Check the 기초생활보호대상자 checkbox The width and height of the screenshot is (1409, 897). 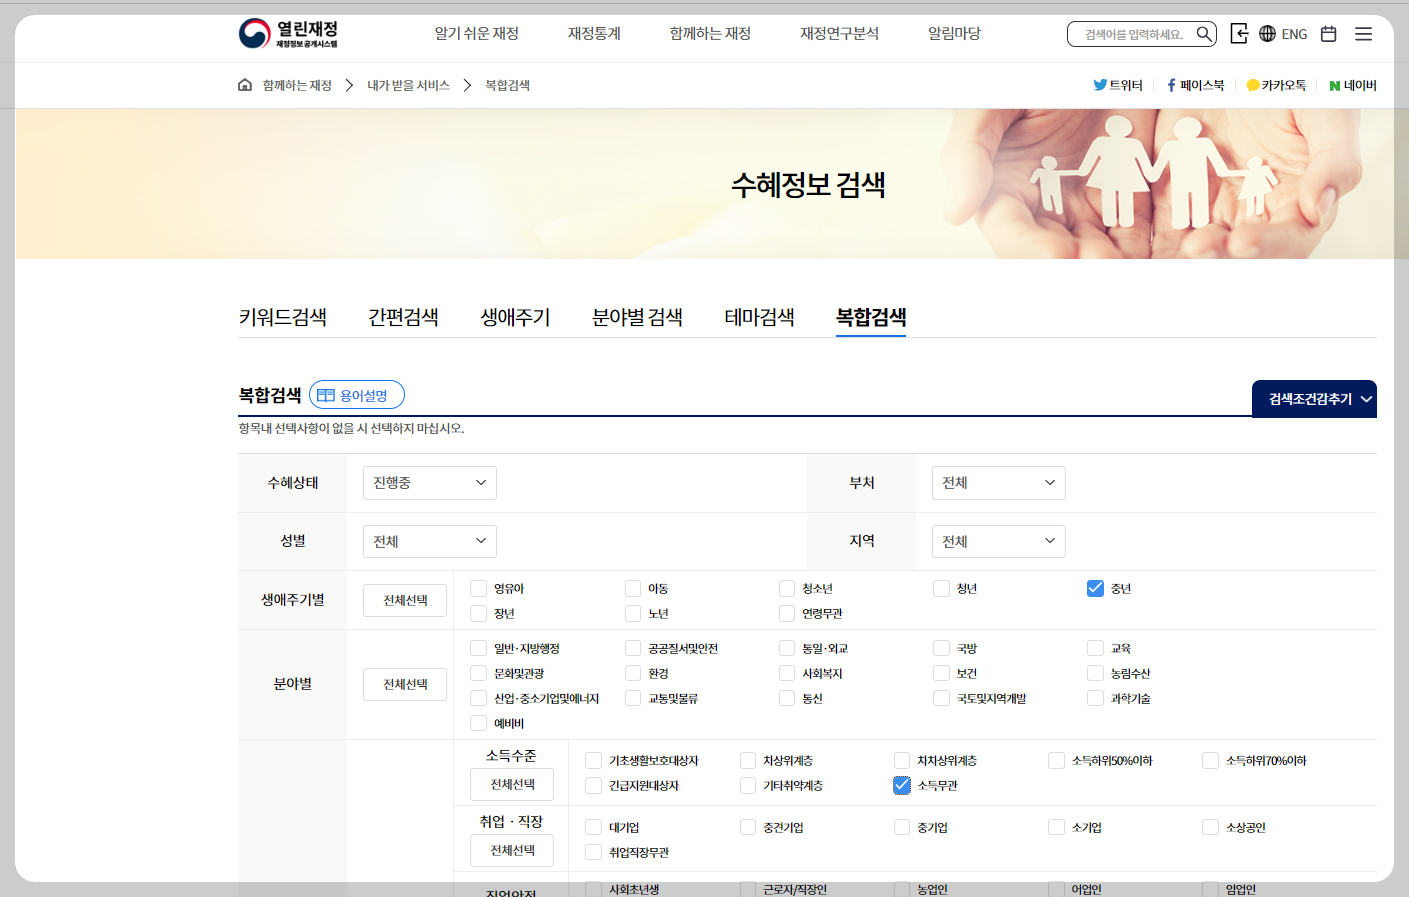pyautogui.click(x=594, y=760)
